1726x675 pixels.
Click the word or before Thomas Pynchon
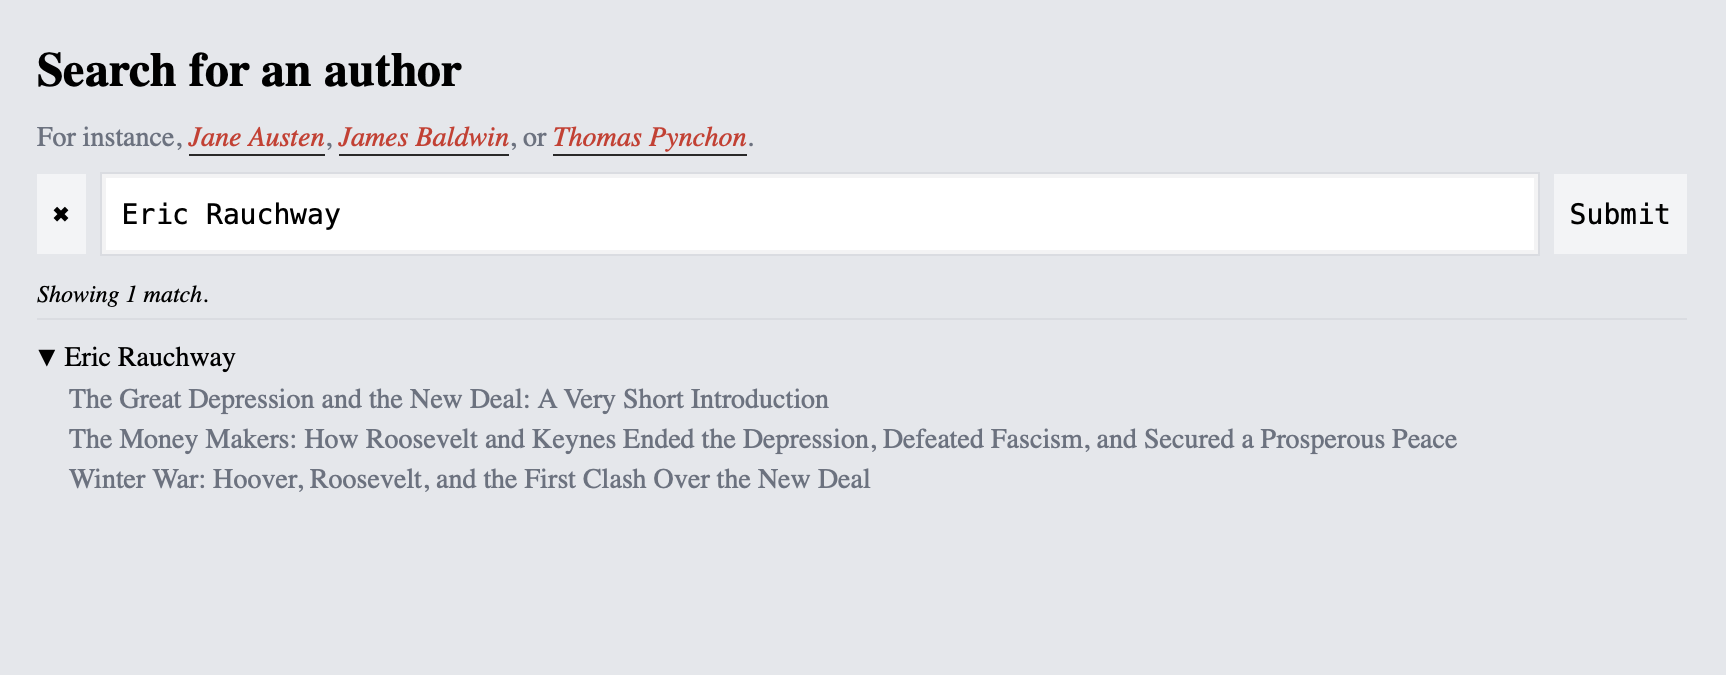534,138
